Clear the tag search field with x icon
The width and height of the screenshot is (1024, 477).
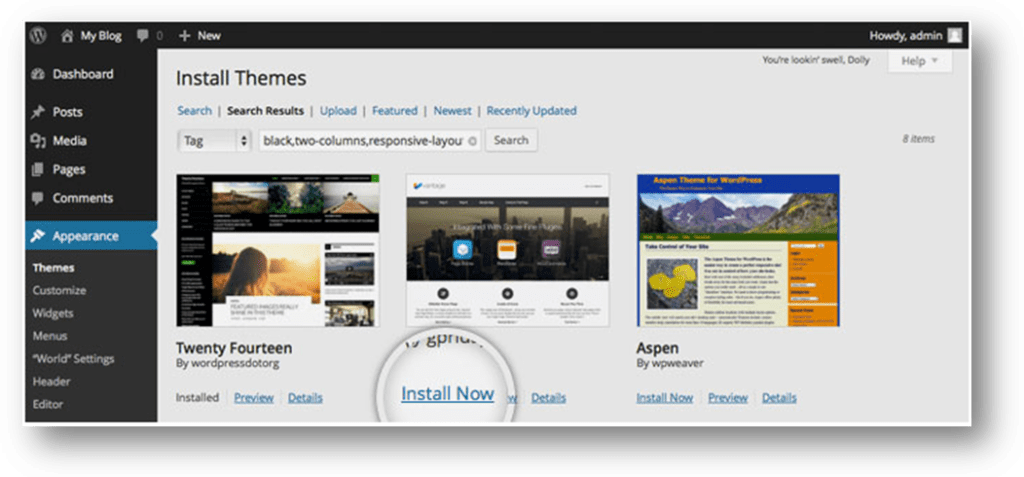[x=473, y=140]
